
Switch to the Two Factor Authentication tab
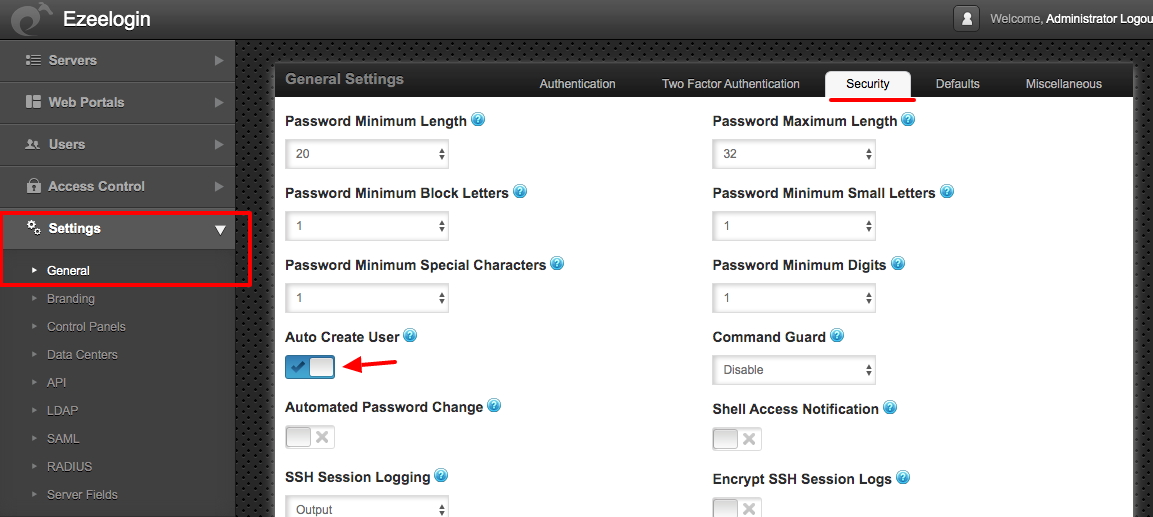(730, 84)
